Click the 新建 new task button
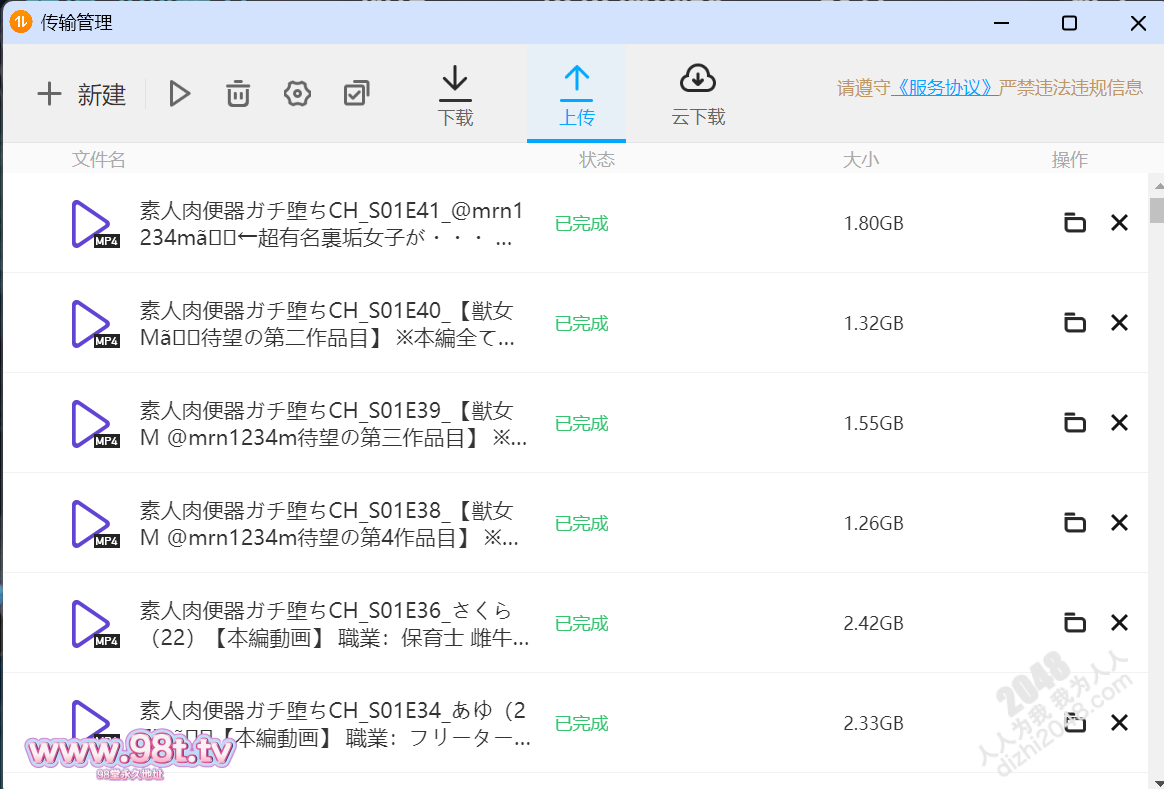Screen dimensions: 1164x789 (82, 95)
